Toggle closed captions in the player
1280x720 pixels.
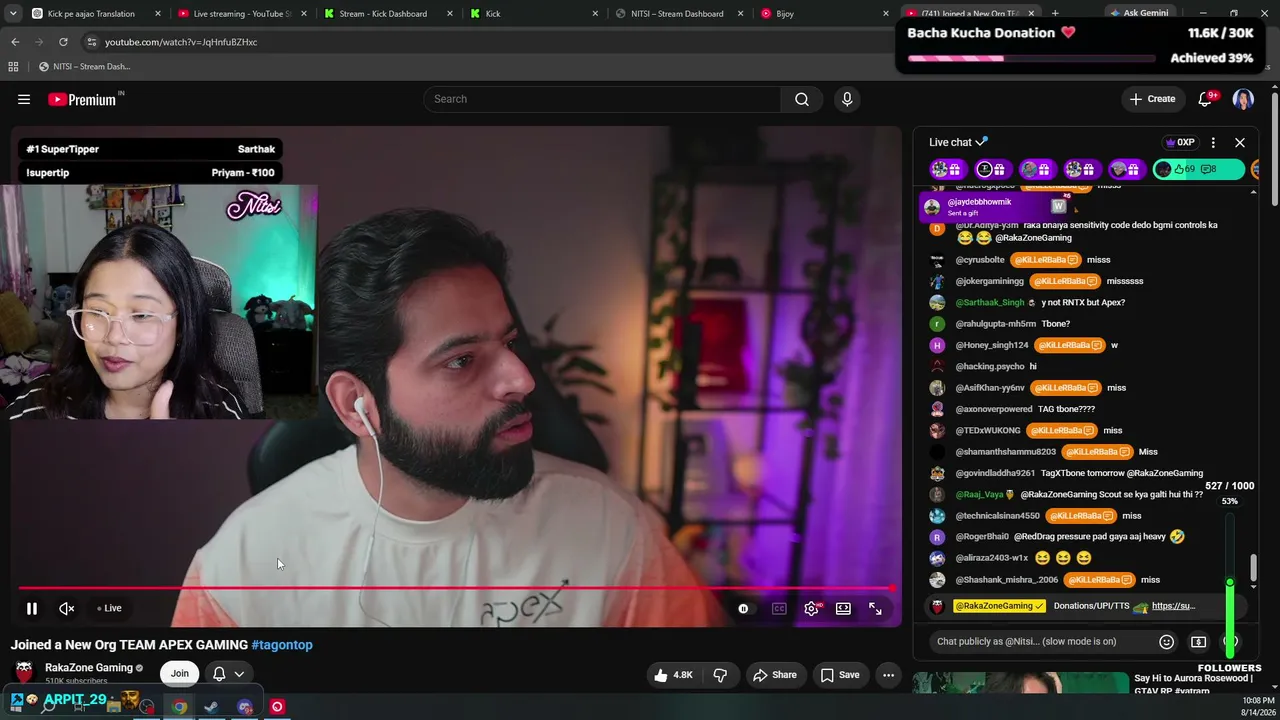click(779, 608)
